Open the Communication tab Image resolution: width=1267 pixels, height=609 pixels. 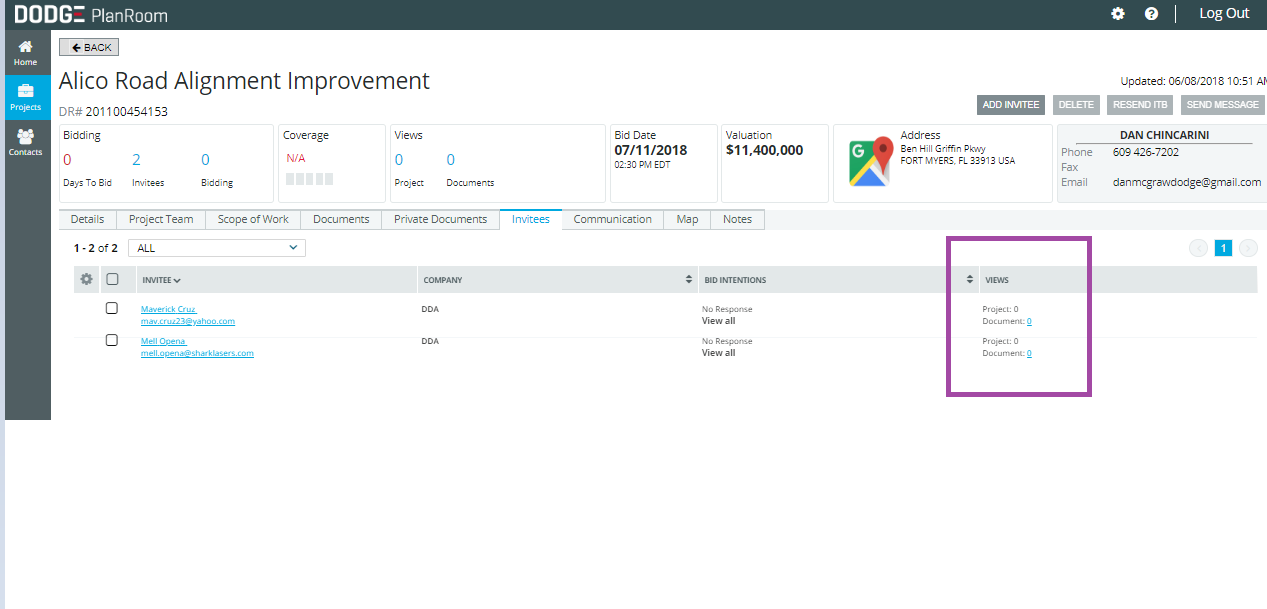612,219
